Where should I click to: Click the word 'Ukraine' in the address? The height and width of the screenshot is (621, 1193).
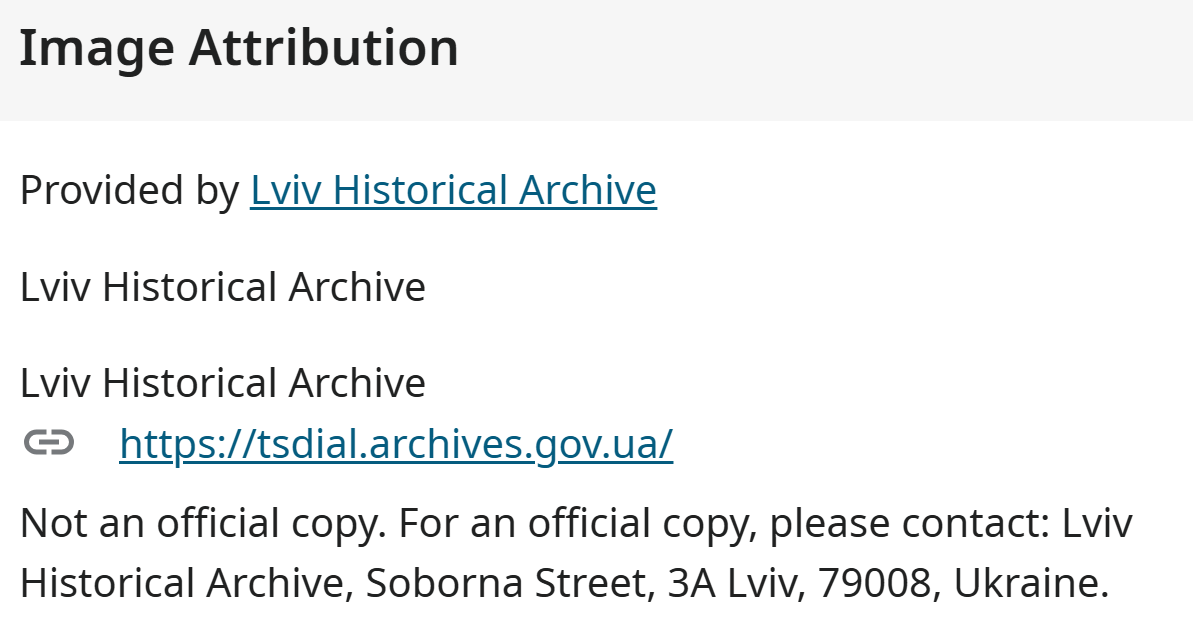coord(1031,584)
